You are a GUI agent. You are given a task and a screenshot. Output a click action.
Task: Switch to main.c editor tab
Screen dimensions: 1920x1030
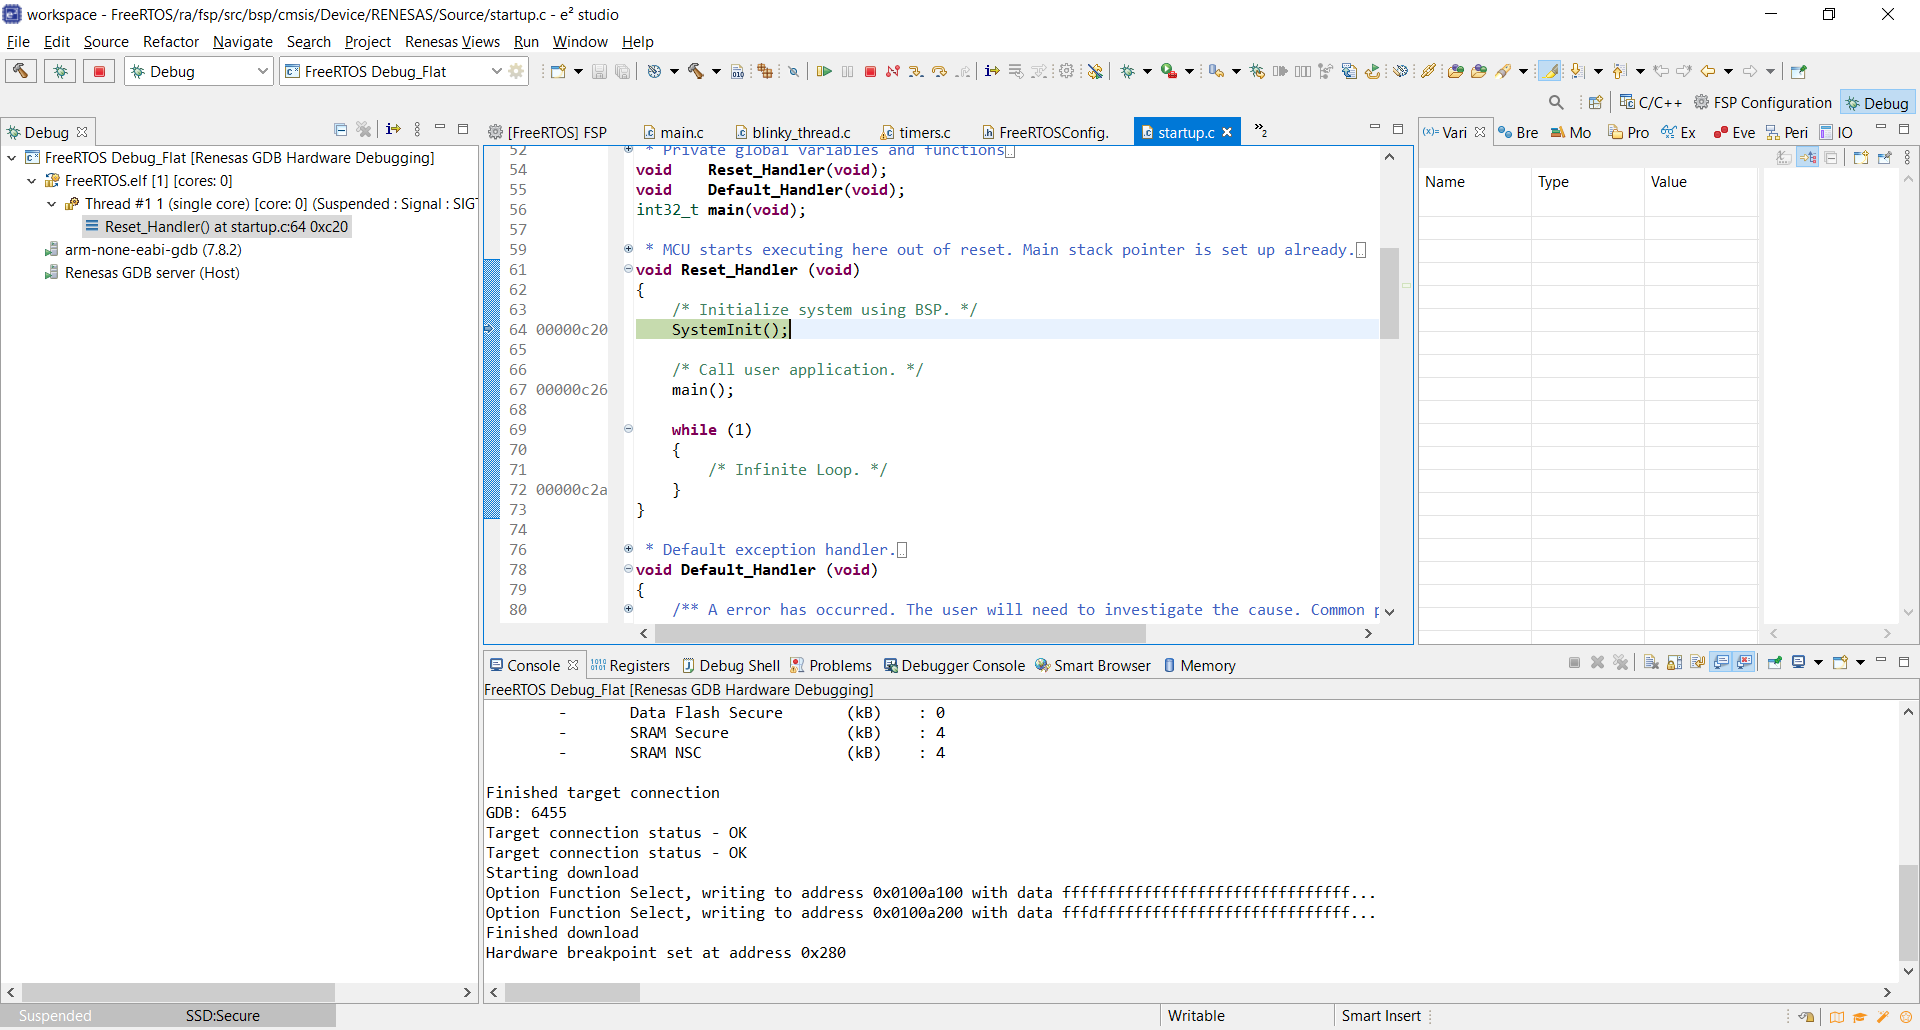pyautogui.click(x=674, y=132)
